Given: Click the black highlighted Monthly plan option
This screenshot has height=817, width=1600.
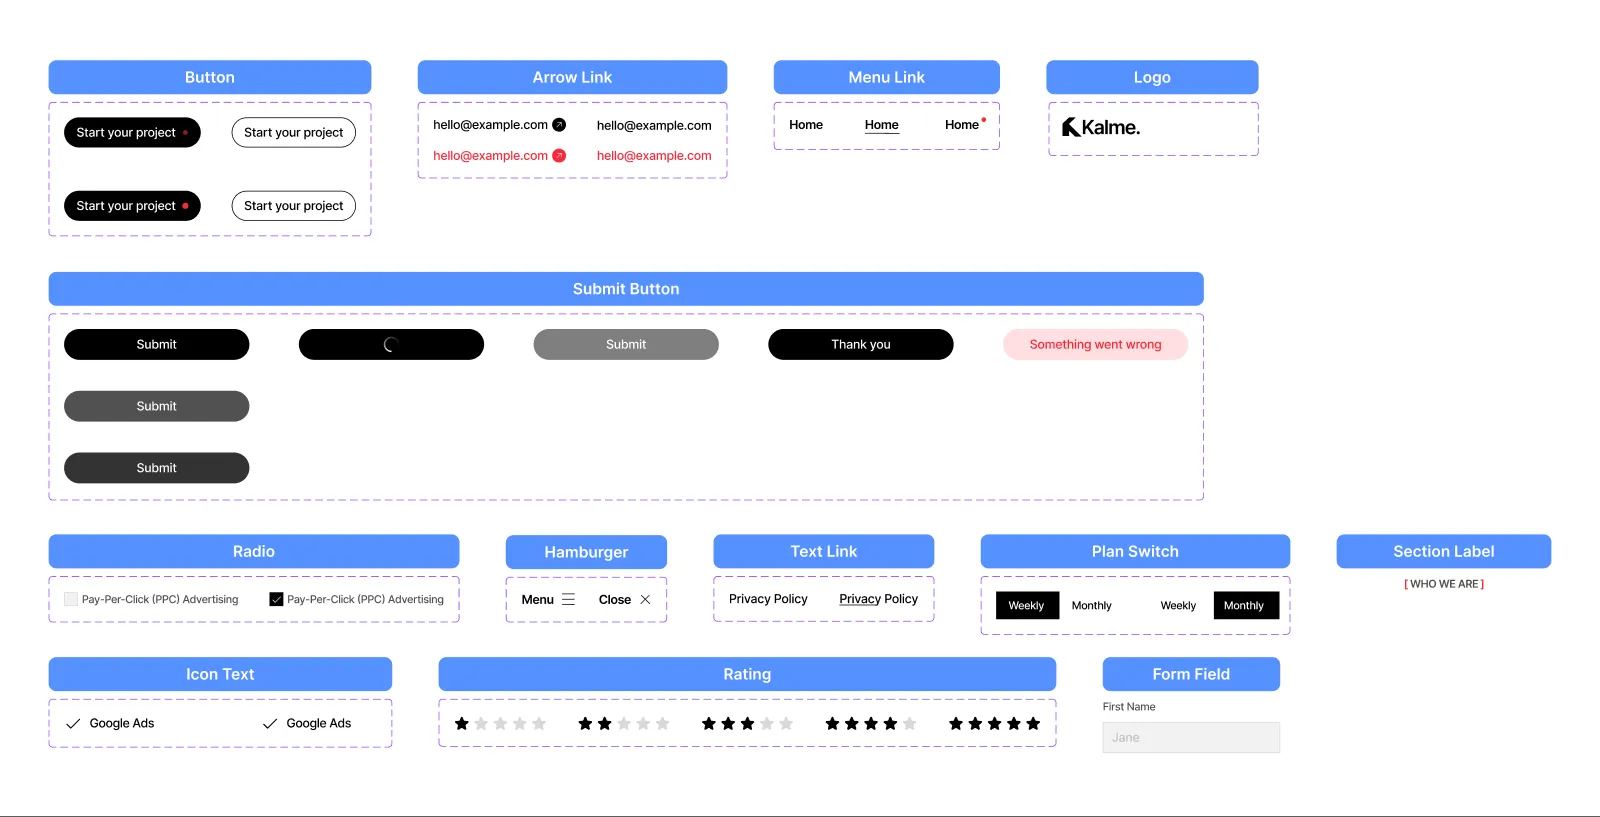Looking at the screenshot, I should coord(1244,605).
